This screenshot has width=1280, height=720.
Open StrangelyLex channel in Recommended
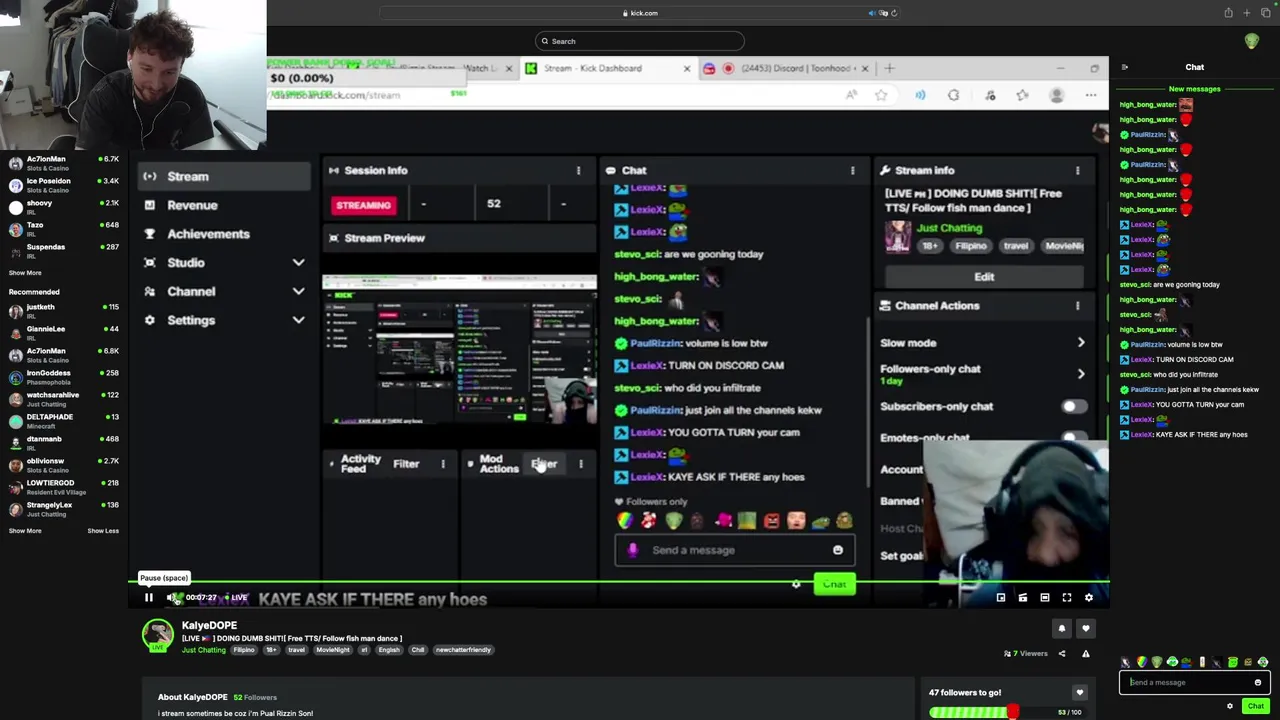click(64, 509)
